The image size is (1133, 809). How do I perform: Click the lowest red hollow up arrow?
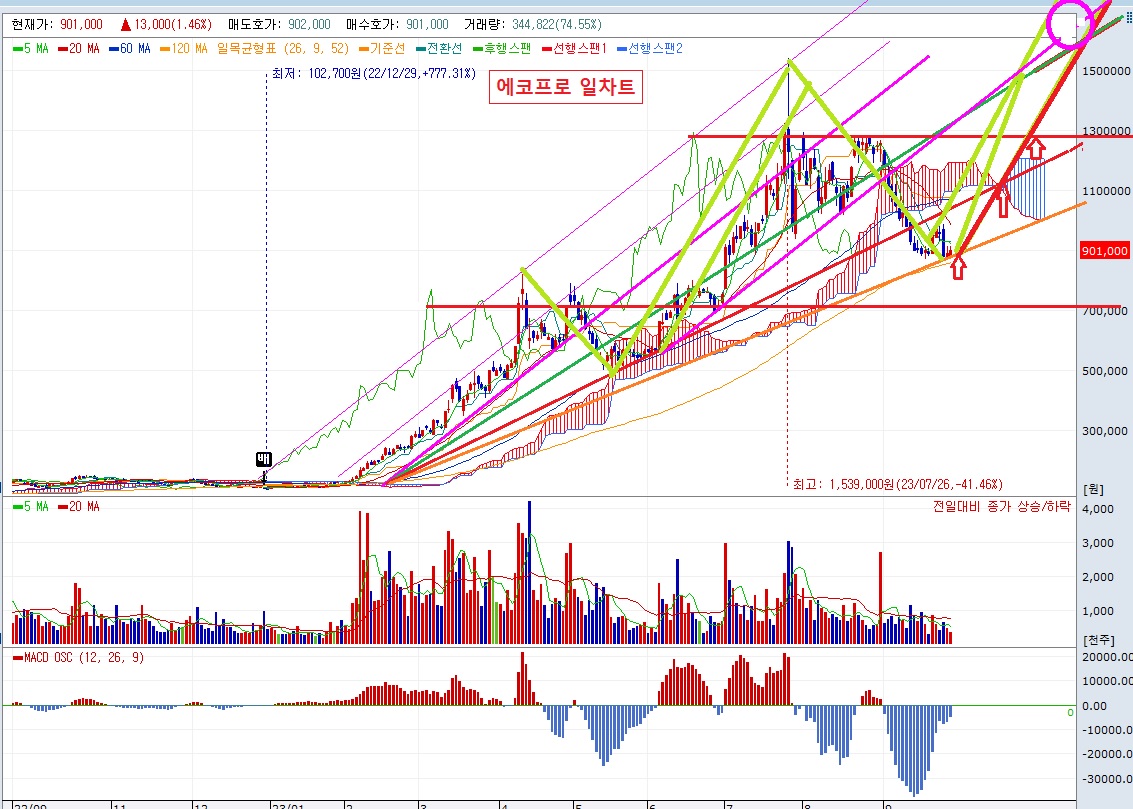pos(958,266)
